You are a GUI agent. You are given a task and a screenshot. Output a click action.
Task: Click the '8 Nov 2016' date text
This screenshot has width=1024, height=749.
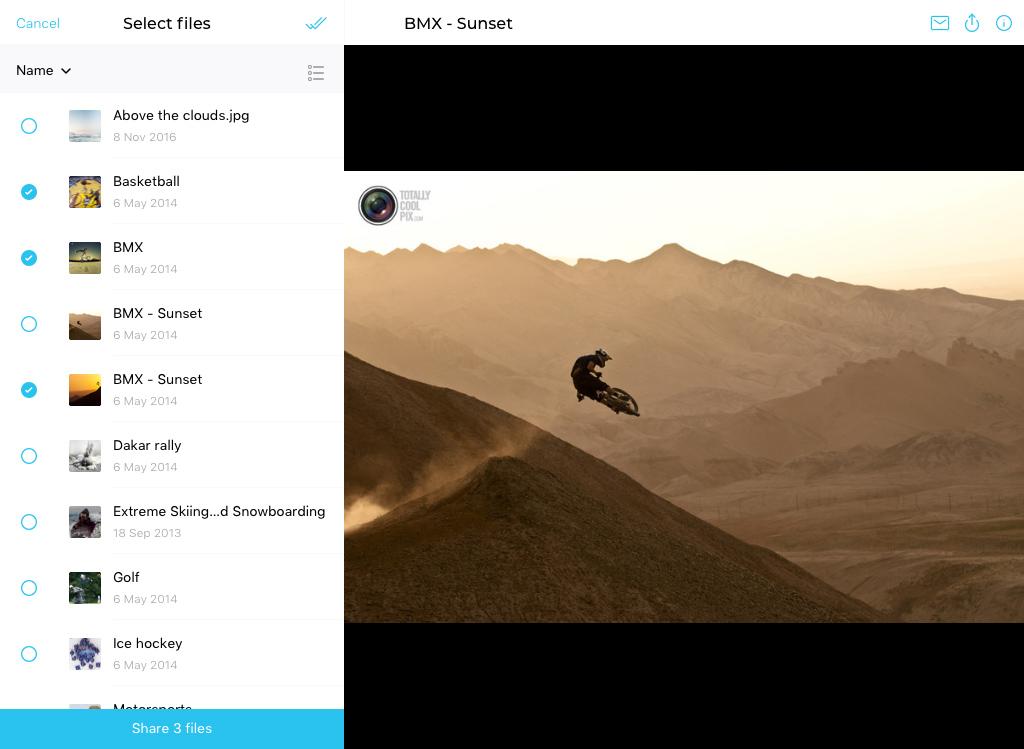[144, 137]
